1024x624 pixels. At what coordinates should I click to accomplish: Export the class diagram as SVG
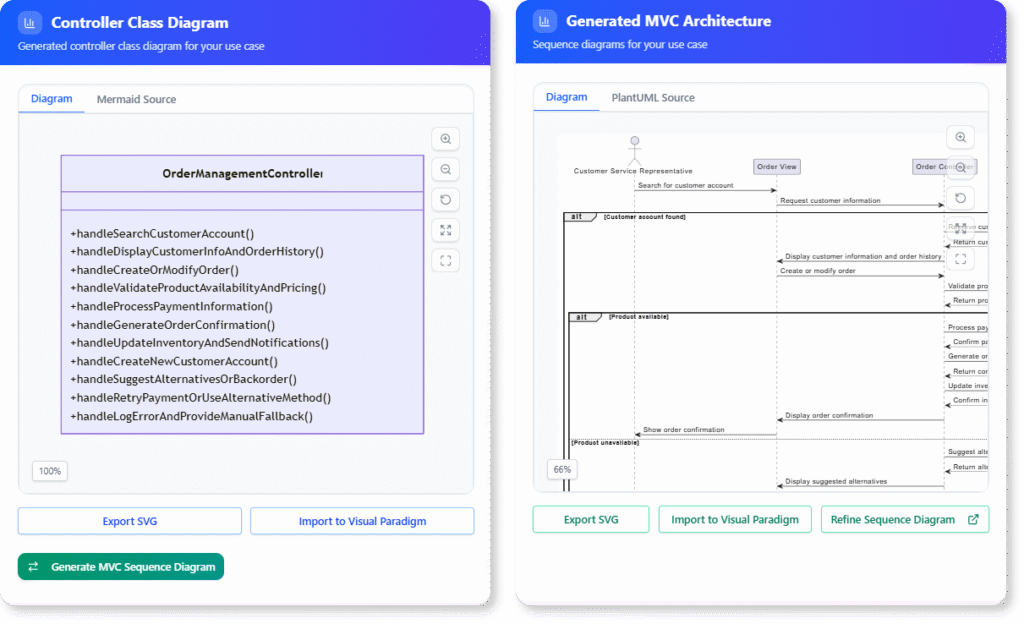point(129,521)
